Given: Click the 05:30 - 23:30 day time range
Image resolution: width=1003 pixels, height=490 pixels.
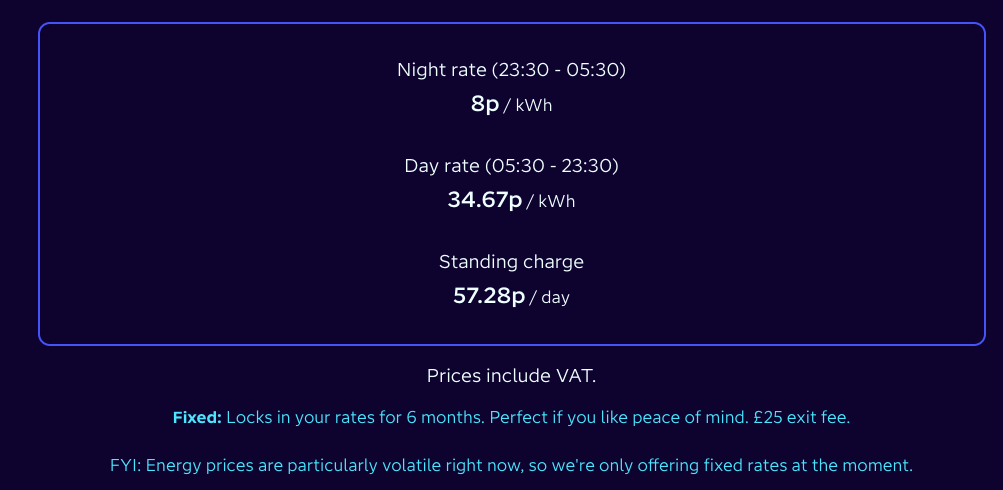Looking at the screenshot, I should tap(553, 166).
